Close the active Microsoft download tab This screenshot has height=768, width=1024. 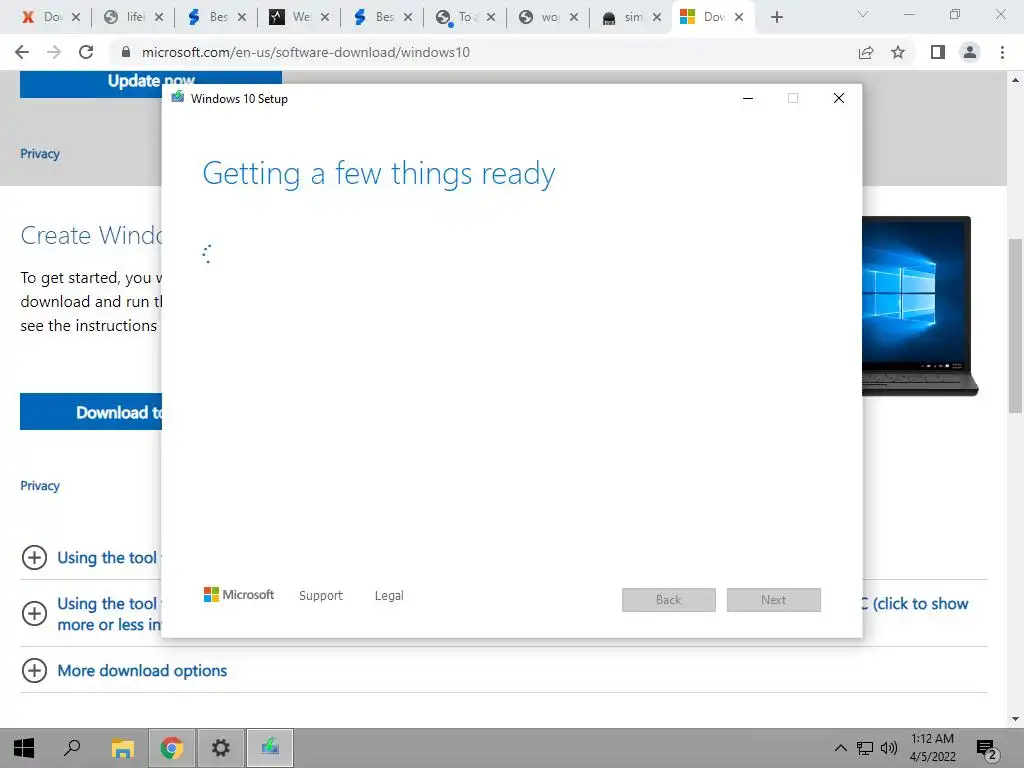[739, 18]
